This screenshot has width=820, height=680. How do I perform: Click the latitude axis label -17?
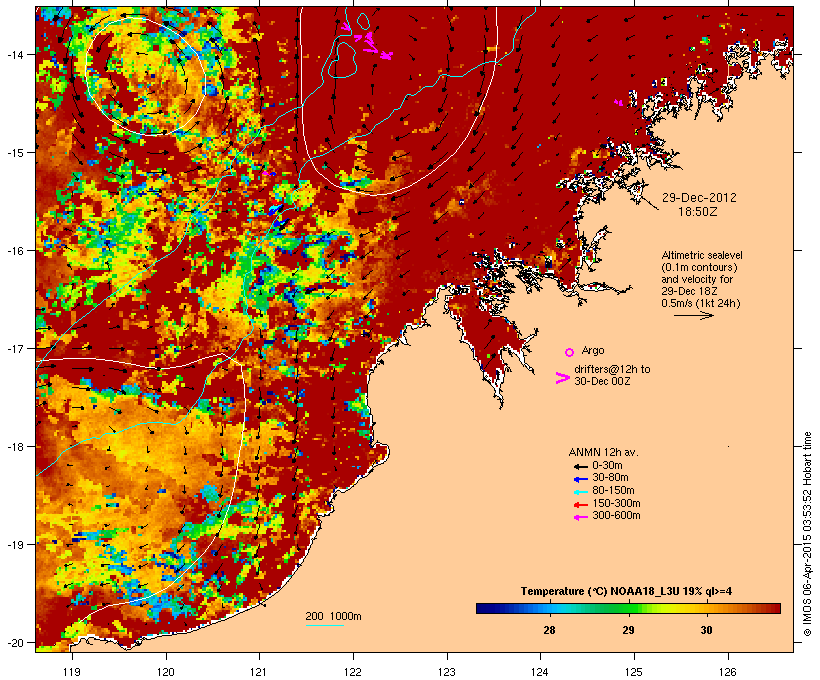pyautogui.click(x=15, y=348)
